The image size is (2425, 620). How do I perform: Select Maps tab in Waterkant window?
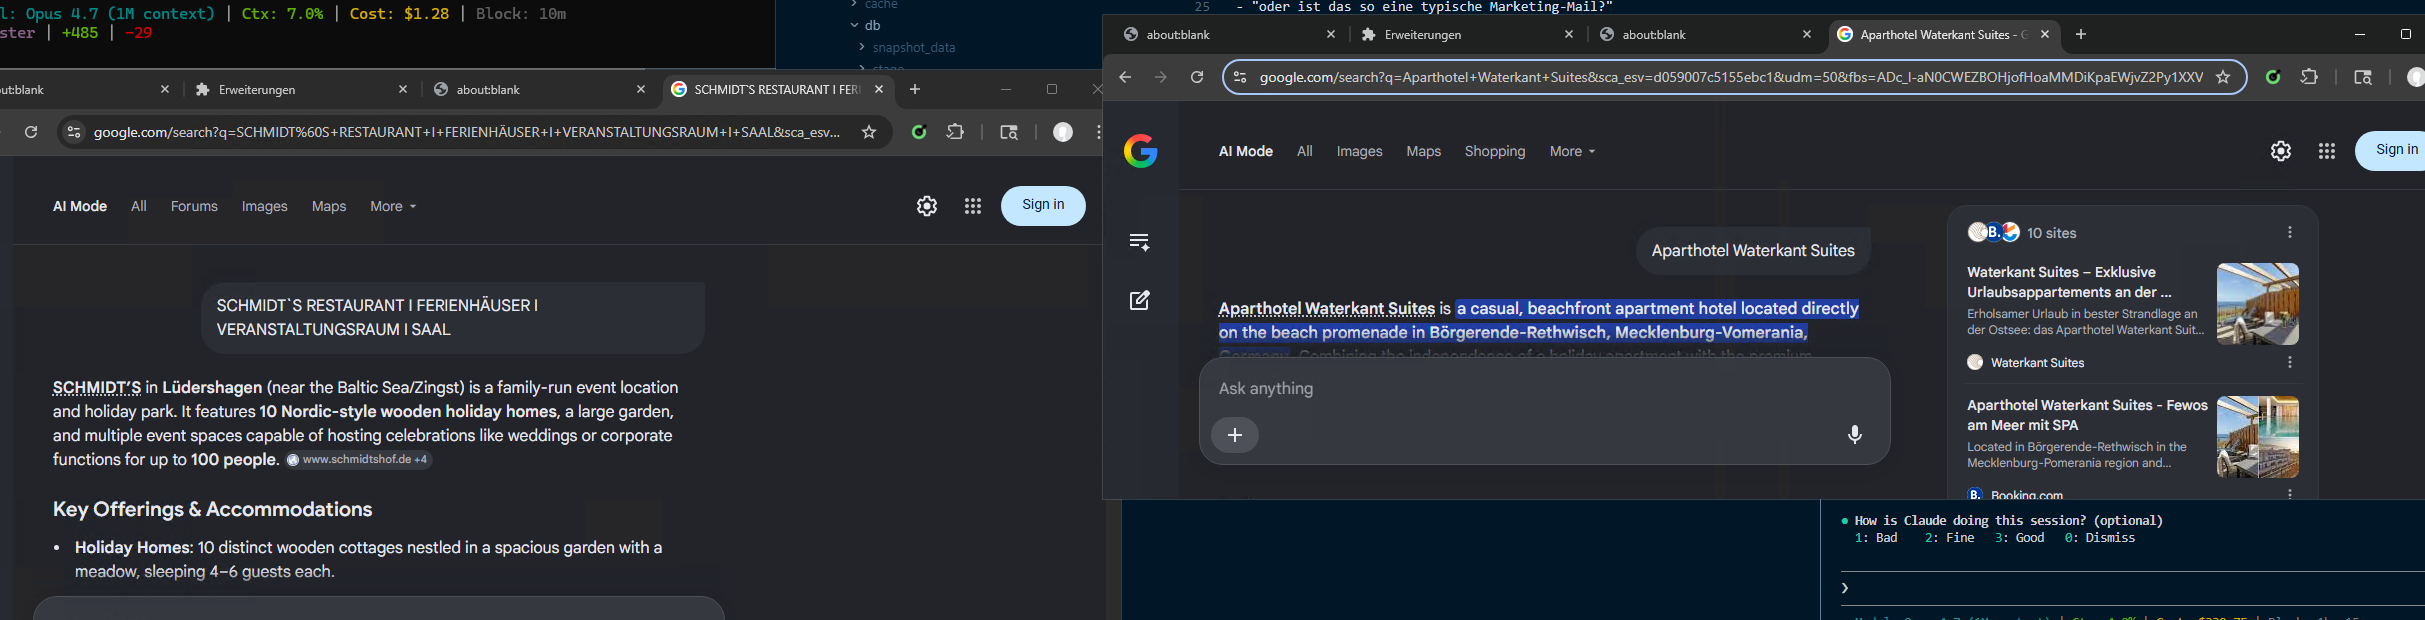[1423, 151]
